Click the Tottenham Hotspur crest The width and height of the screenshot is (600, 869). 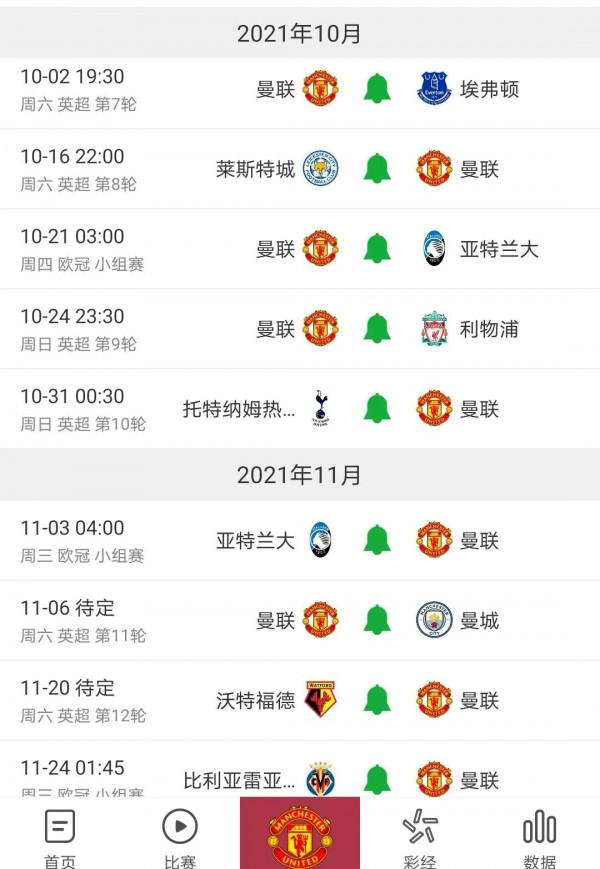[321, 408]
